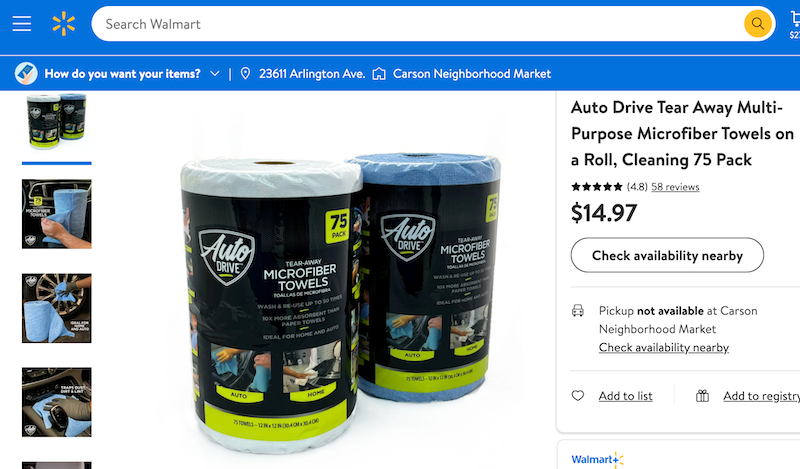Select thumbnail showing hand tearing blue towel

click(57, 214)
